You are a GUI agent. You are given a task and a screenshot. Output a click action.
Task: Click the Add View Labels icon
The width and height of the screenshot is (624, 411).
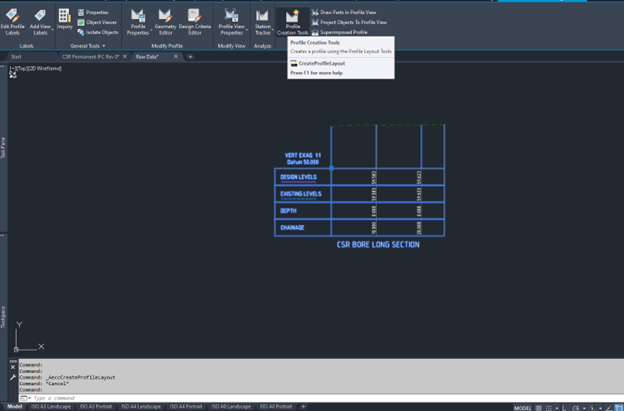40,20
